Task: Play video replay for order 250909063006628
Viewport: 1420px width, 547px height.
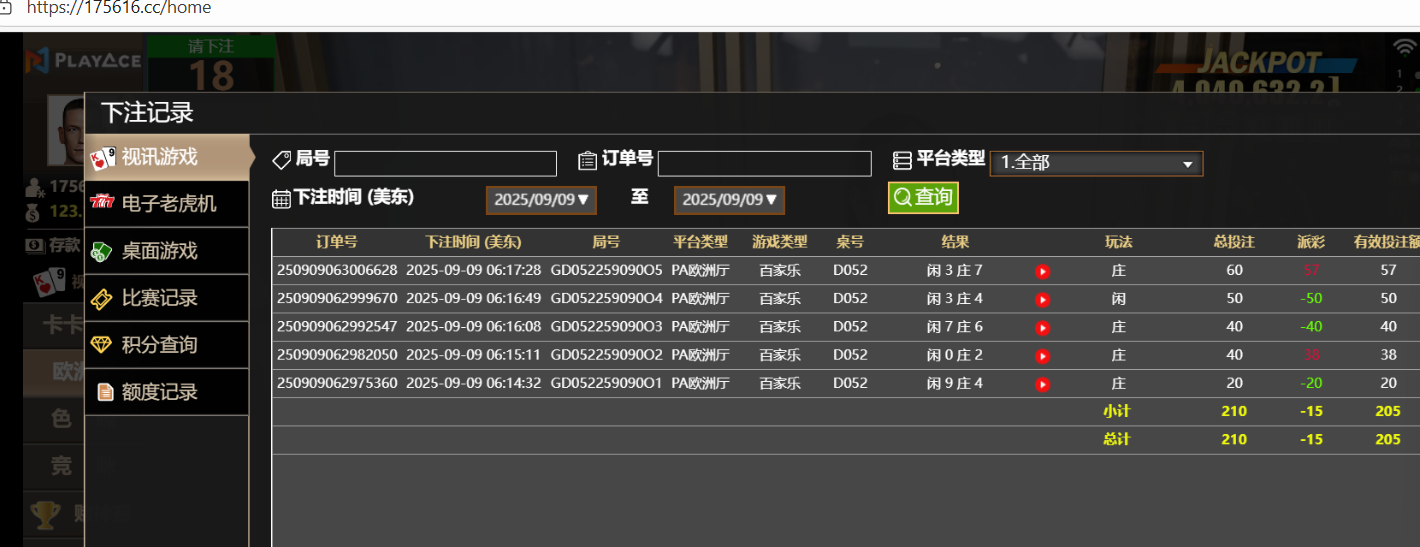Action: click(x=1042, y=271)
